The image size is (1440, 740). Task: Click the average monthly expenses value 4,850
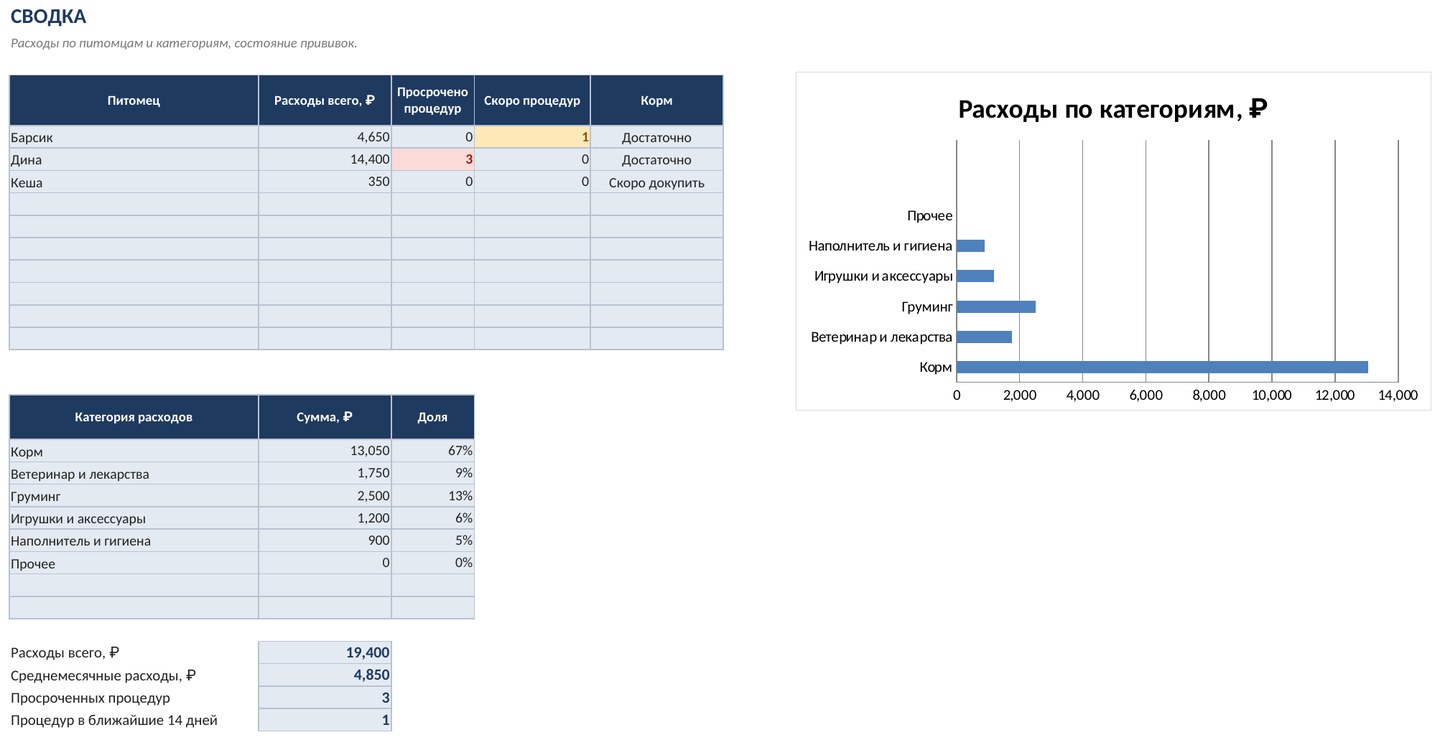tap(325, 675)
